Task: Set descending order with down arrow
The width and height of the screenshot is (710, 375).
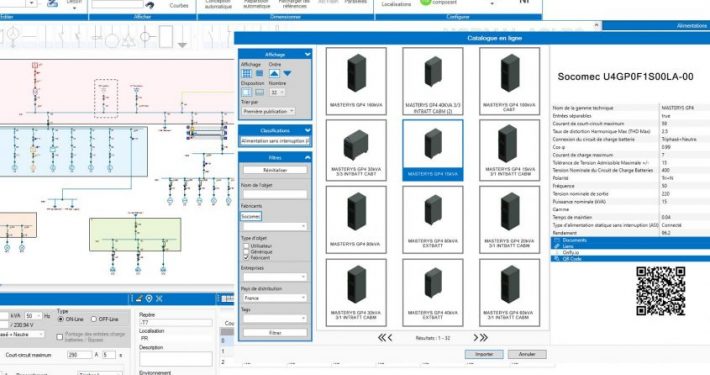Action: [288, 73]
